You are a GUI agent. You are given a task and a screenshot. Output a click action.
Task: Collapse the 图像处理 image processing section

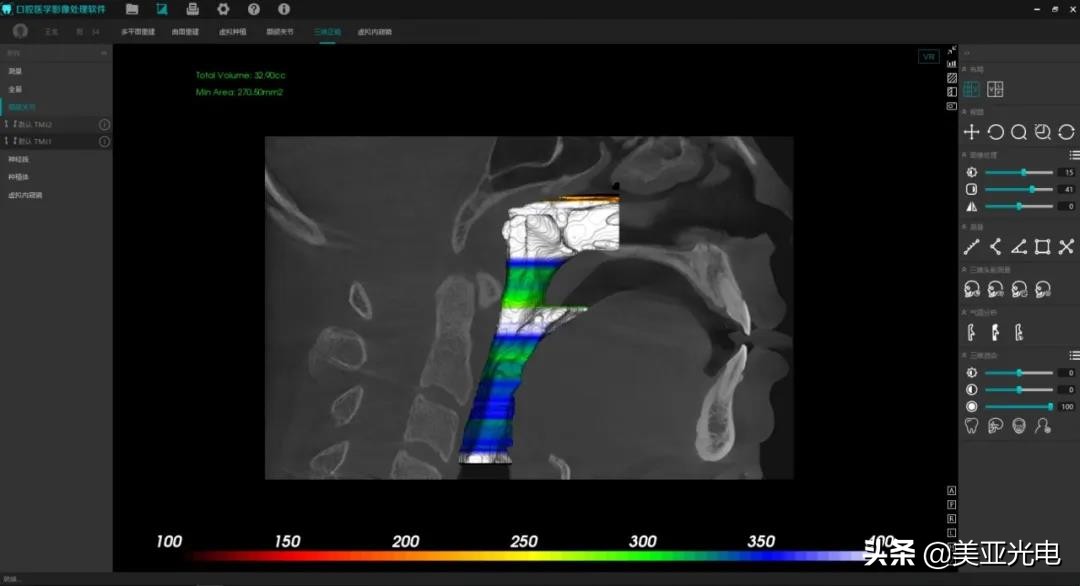click(x=964, y=155)
